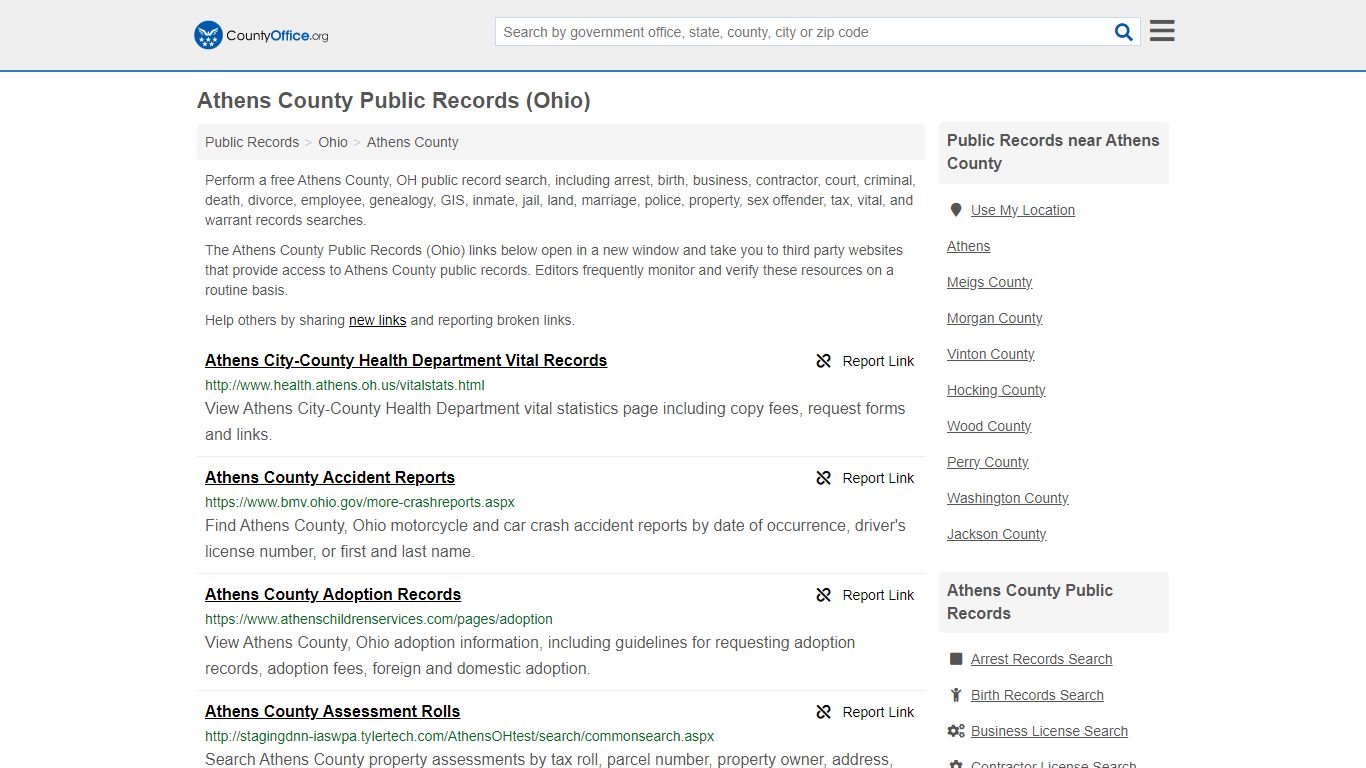This screenshot has height=768, width=1366.
Task: Open Jackson County link
Action: click(x=997, y=534)
